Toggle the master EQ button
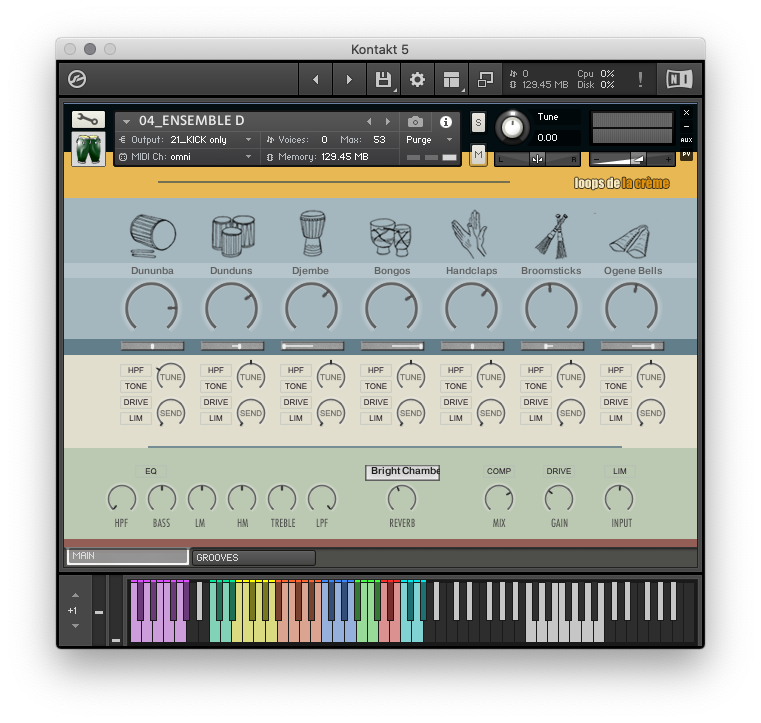Image resolution: width=761 pixels, height=723 pixels. [151, 471]
